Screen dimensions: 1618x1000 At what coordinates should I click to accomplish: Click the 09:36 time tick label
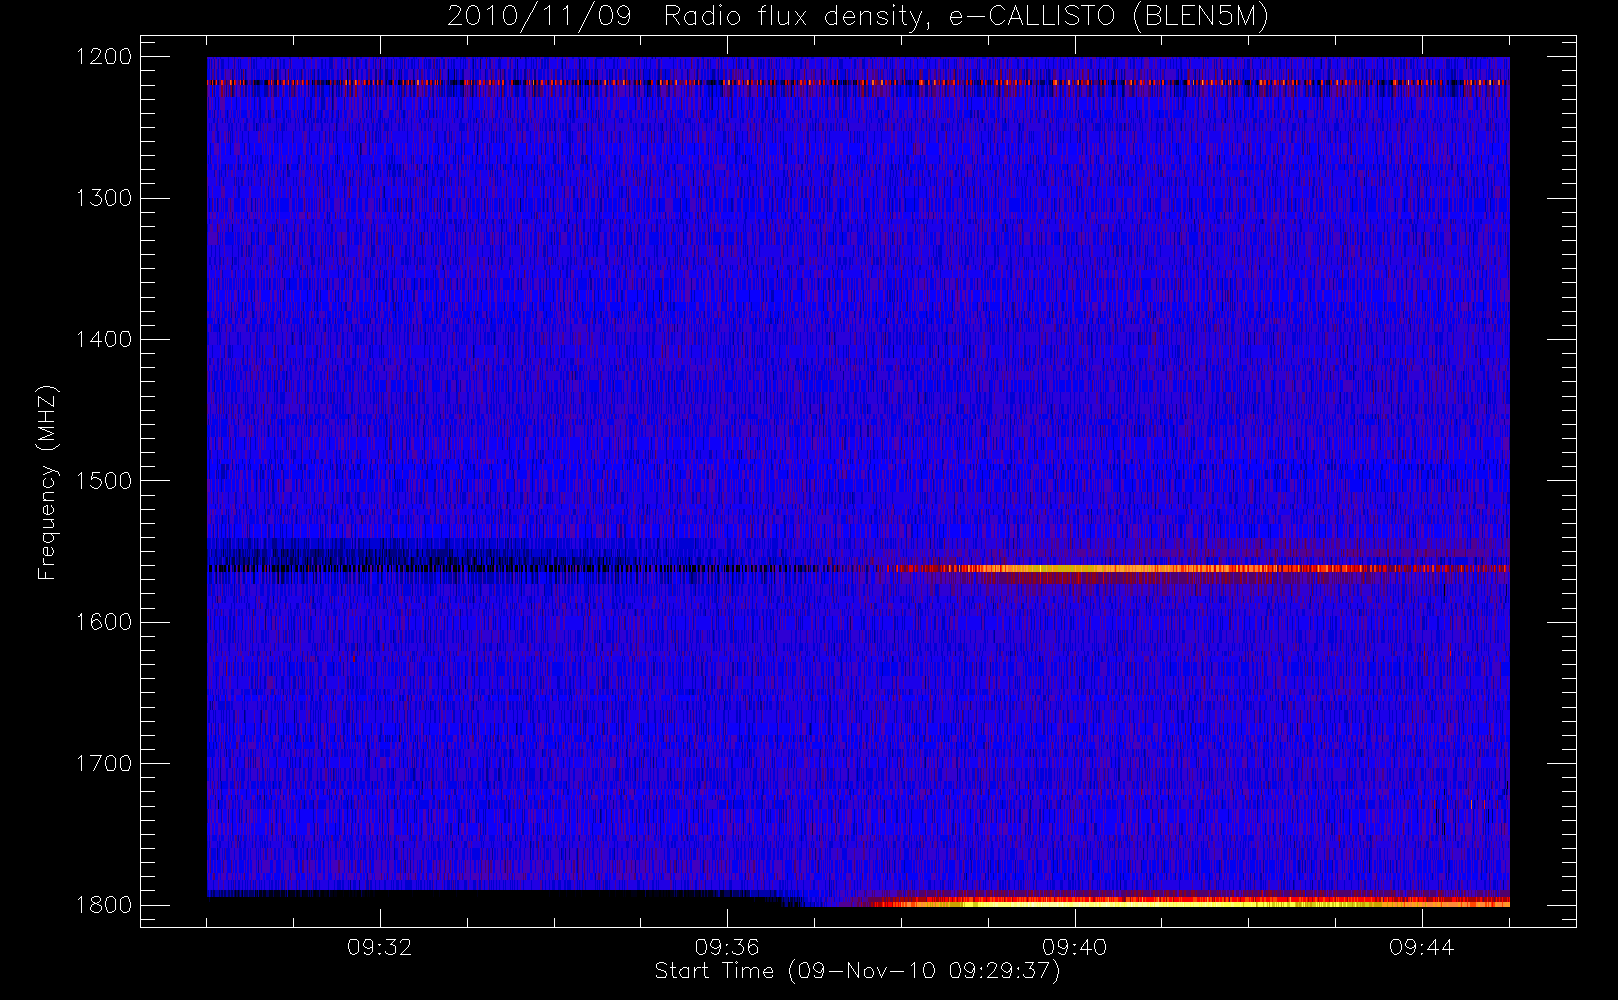pos(727,947)
